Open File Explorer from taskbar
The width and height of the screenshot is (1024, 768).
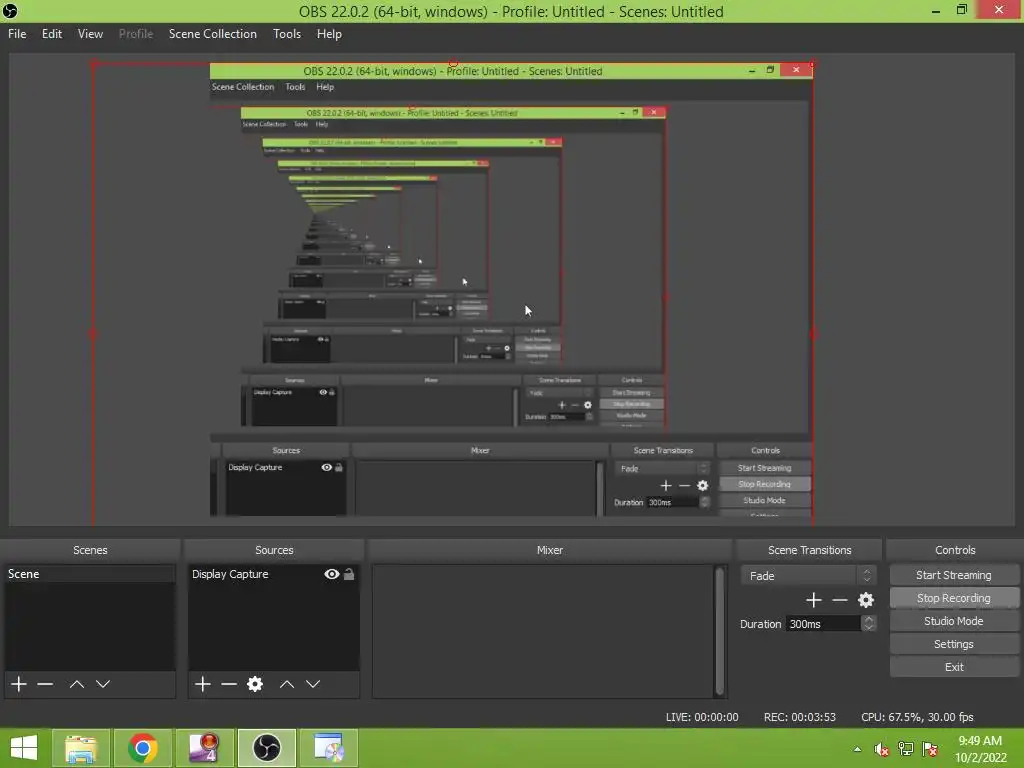81,748
